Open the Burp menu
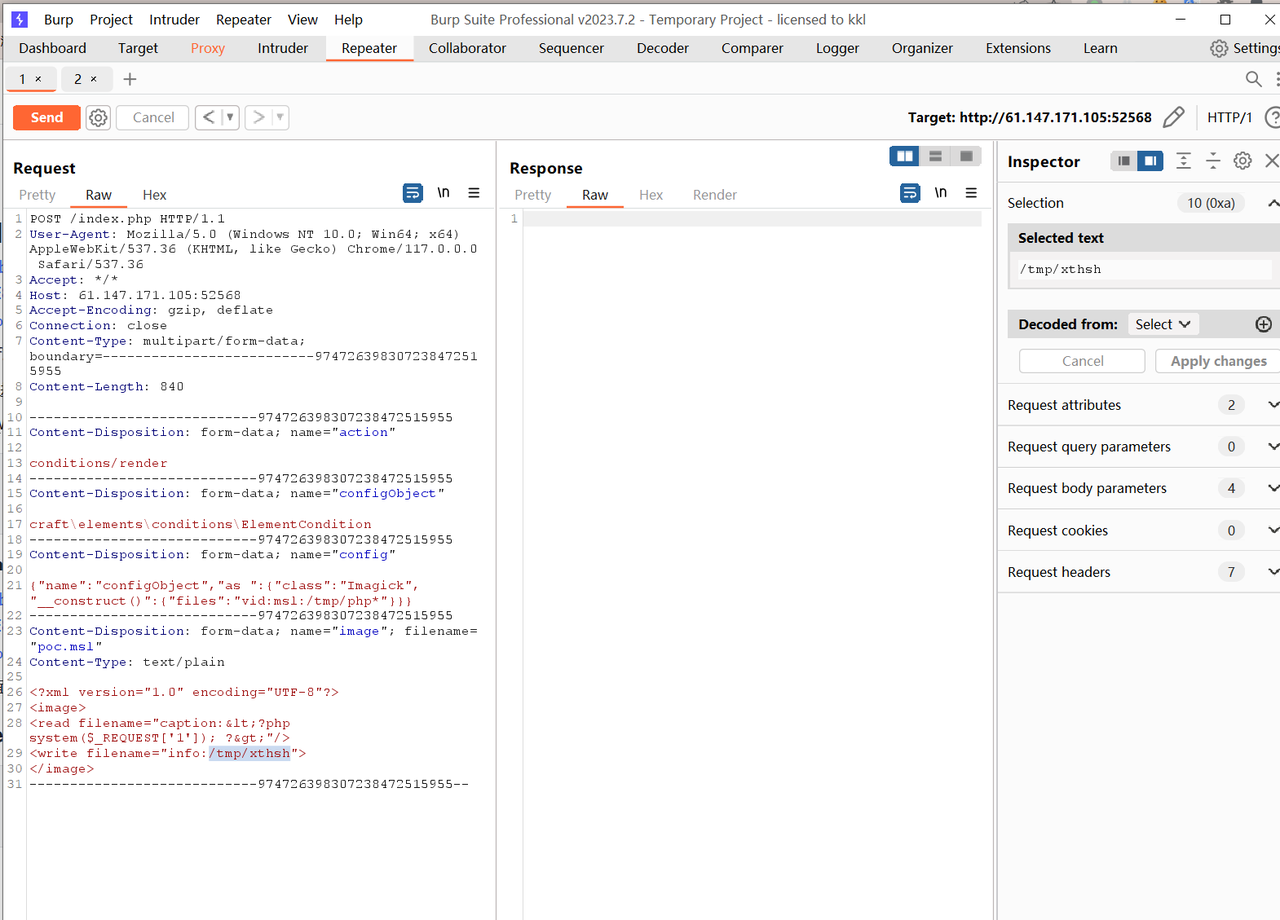 58,19
